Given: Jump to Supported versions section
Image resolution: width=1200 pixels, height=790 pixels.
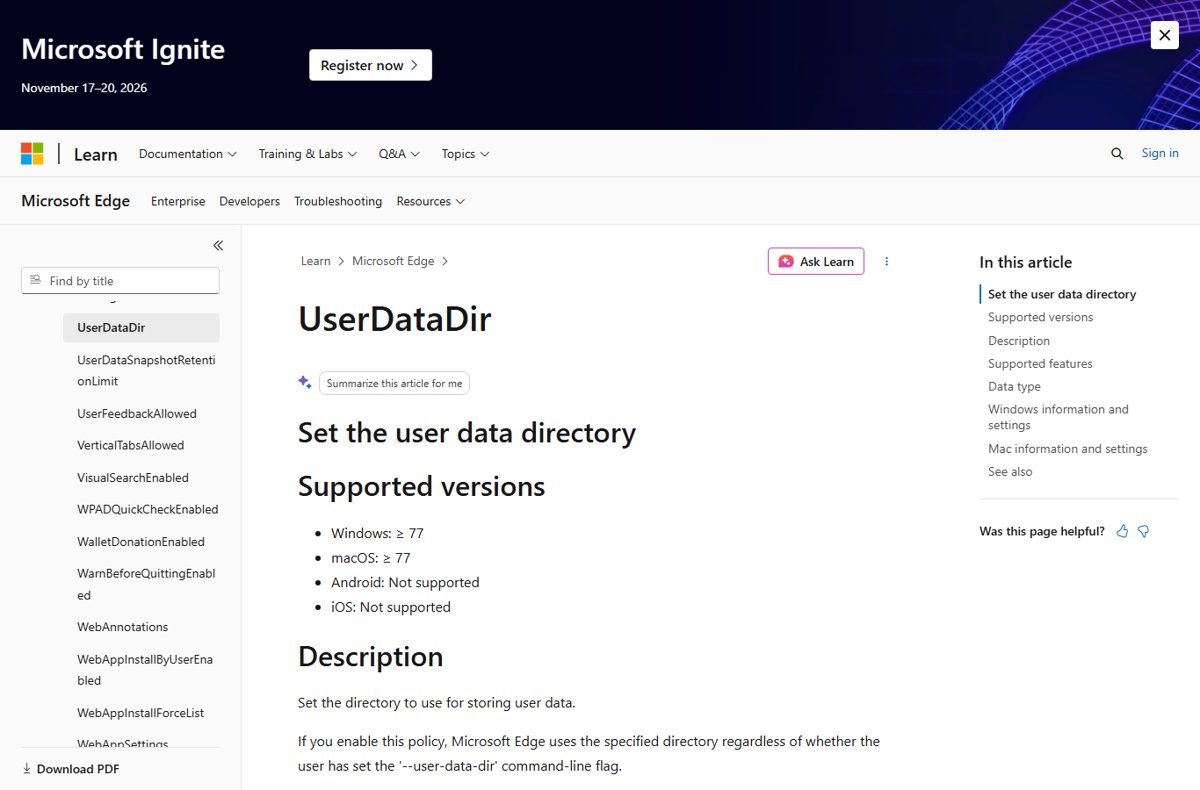Looking at the screenshot, I should (x=1041, y=317).
